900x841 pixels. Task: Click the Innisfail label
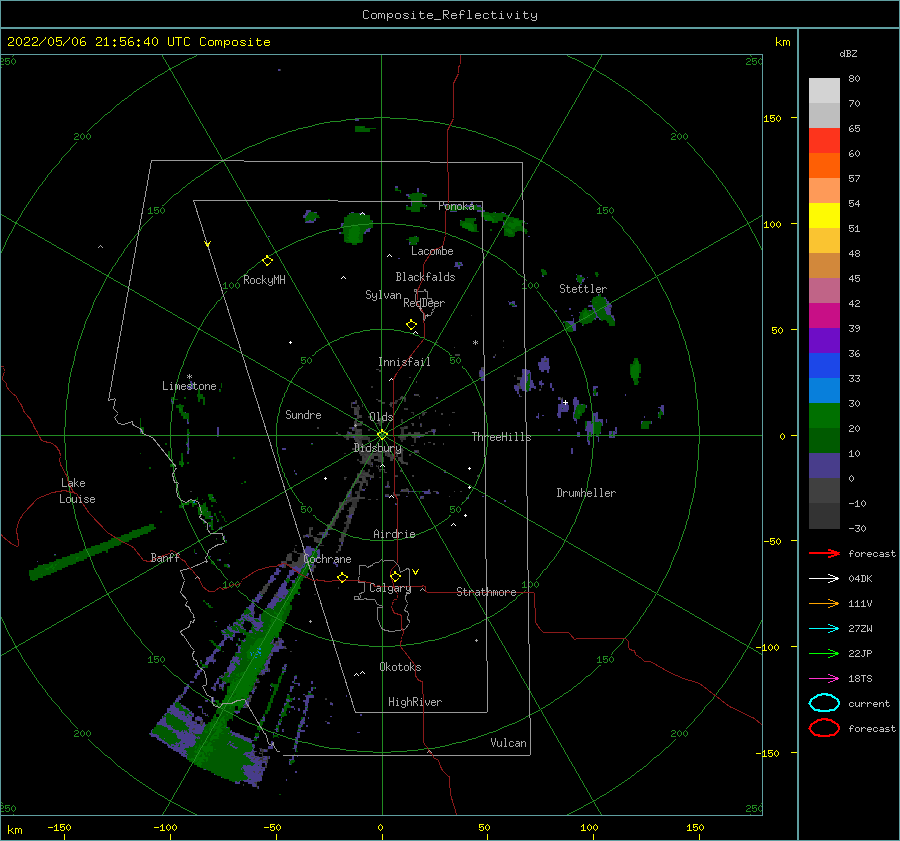click(404, 362)
